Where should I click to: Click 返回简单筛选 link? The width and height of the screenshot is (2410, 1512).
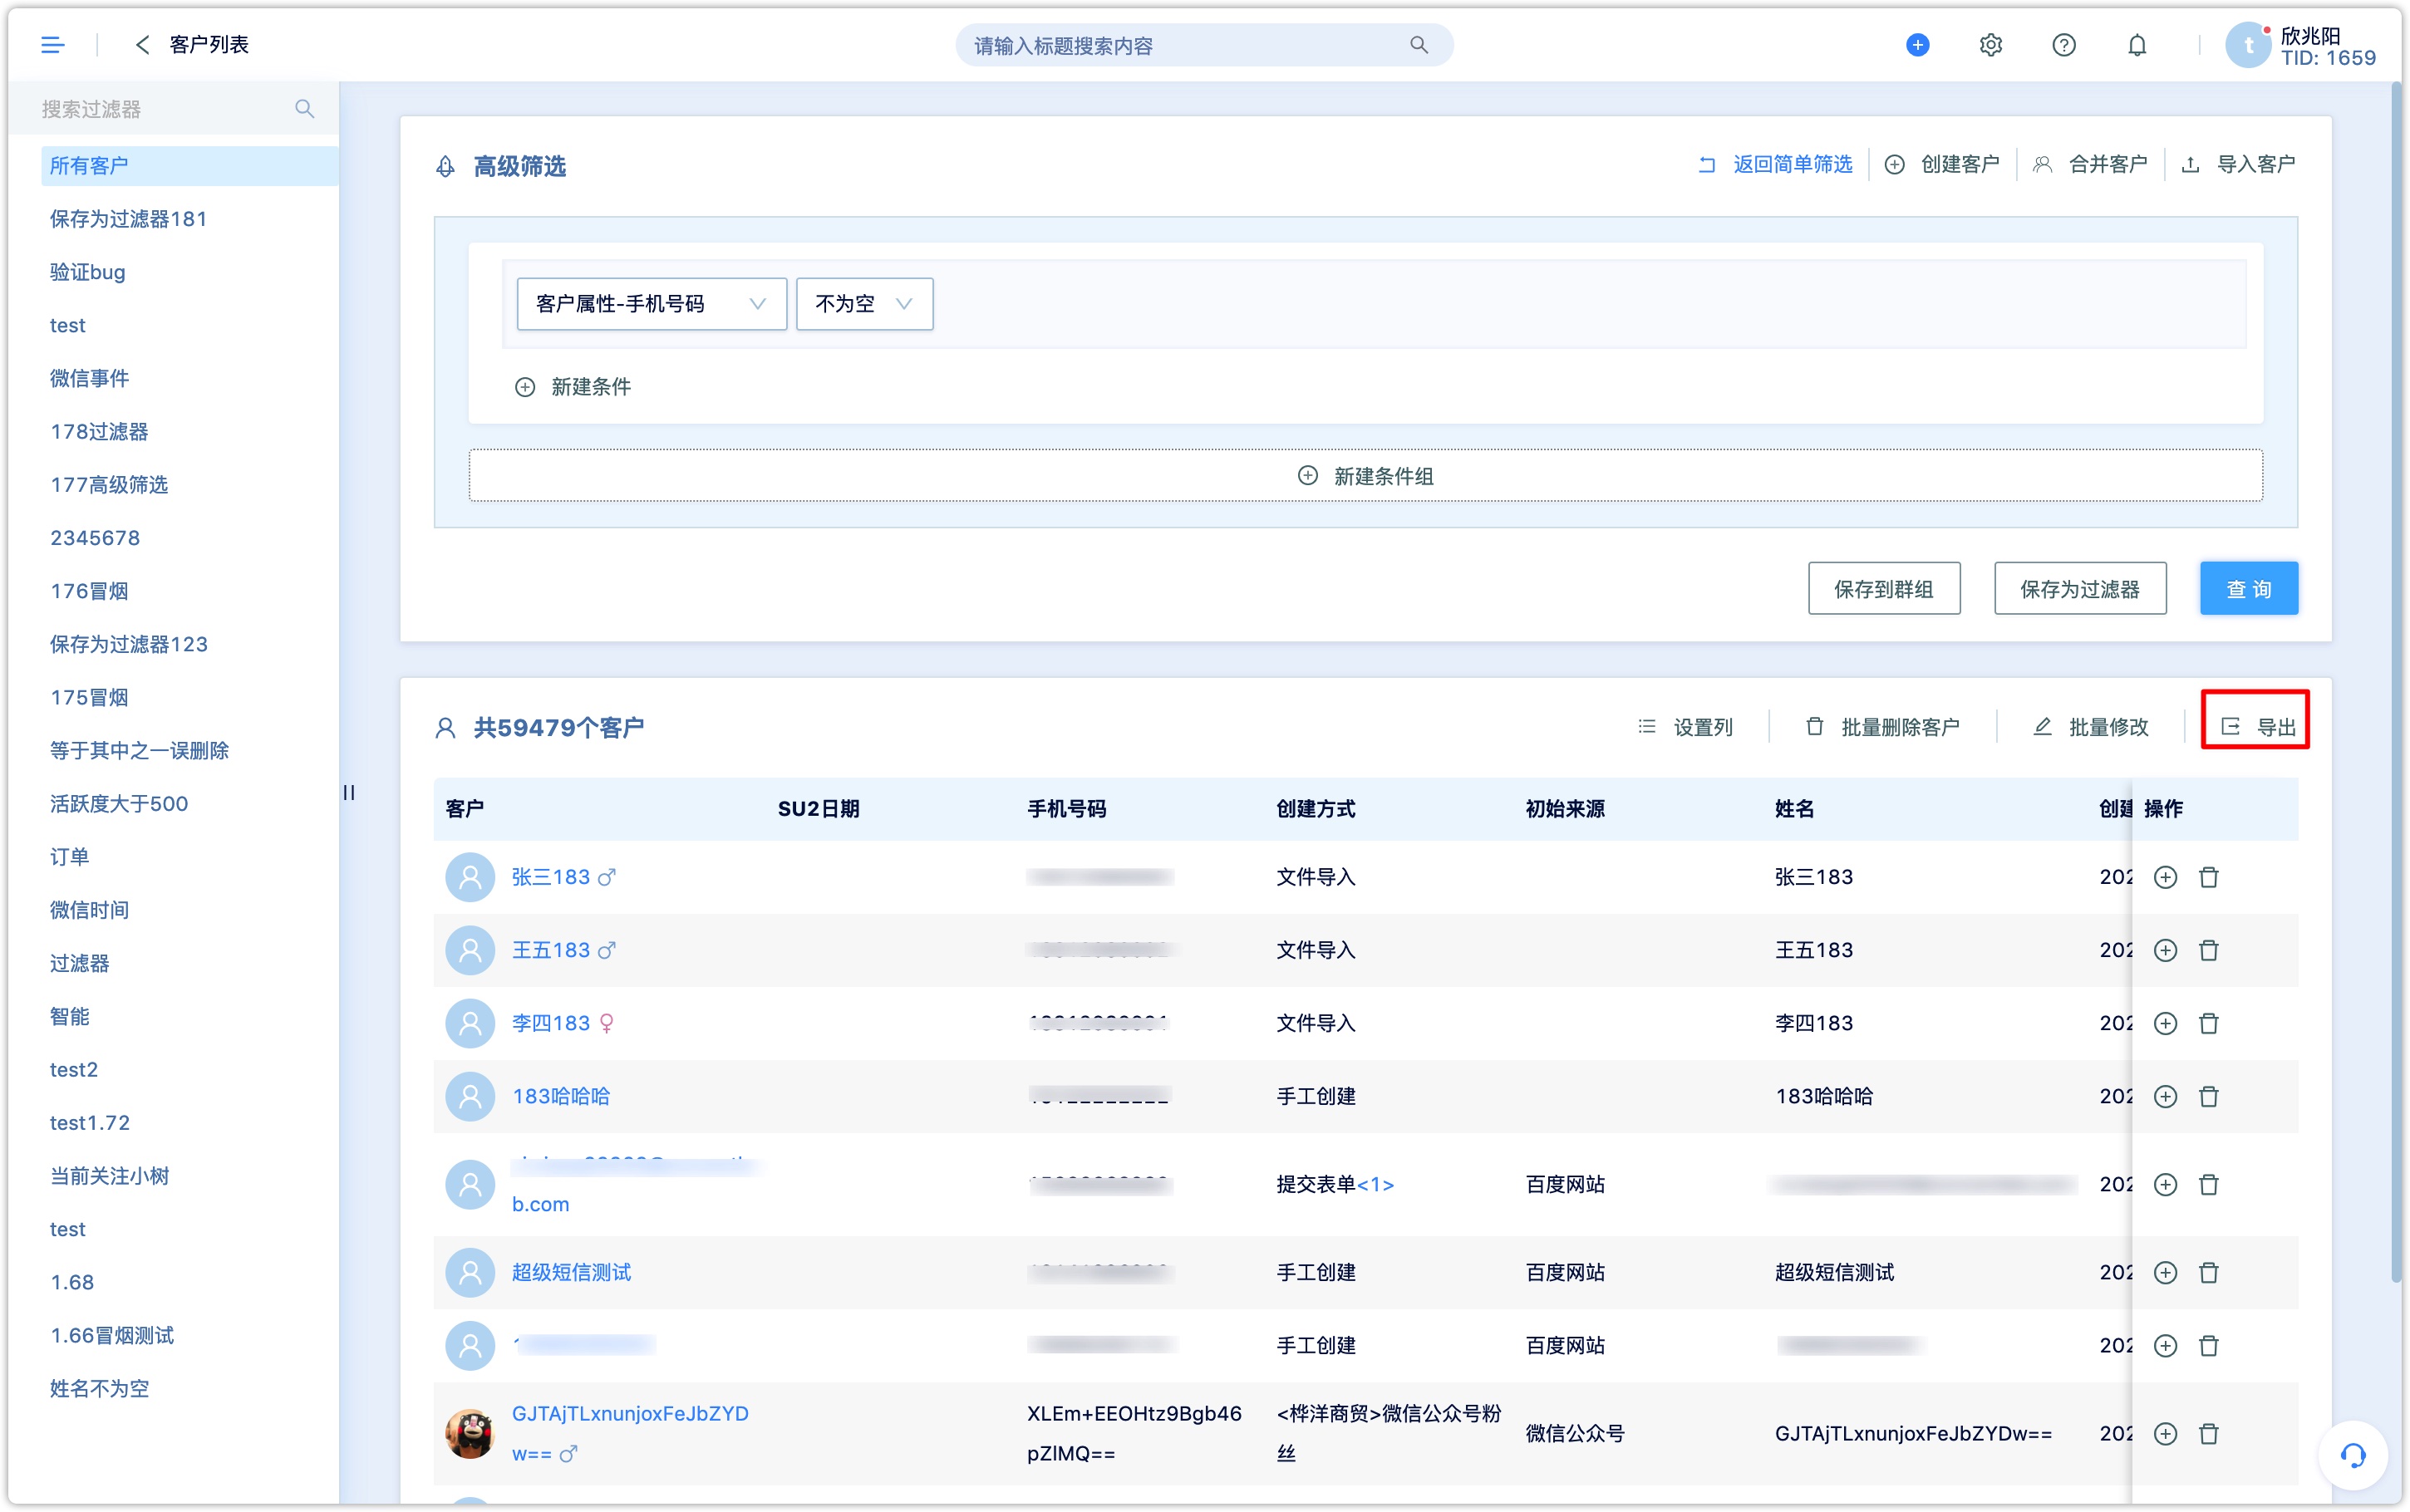1775,164
